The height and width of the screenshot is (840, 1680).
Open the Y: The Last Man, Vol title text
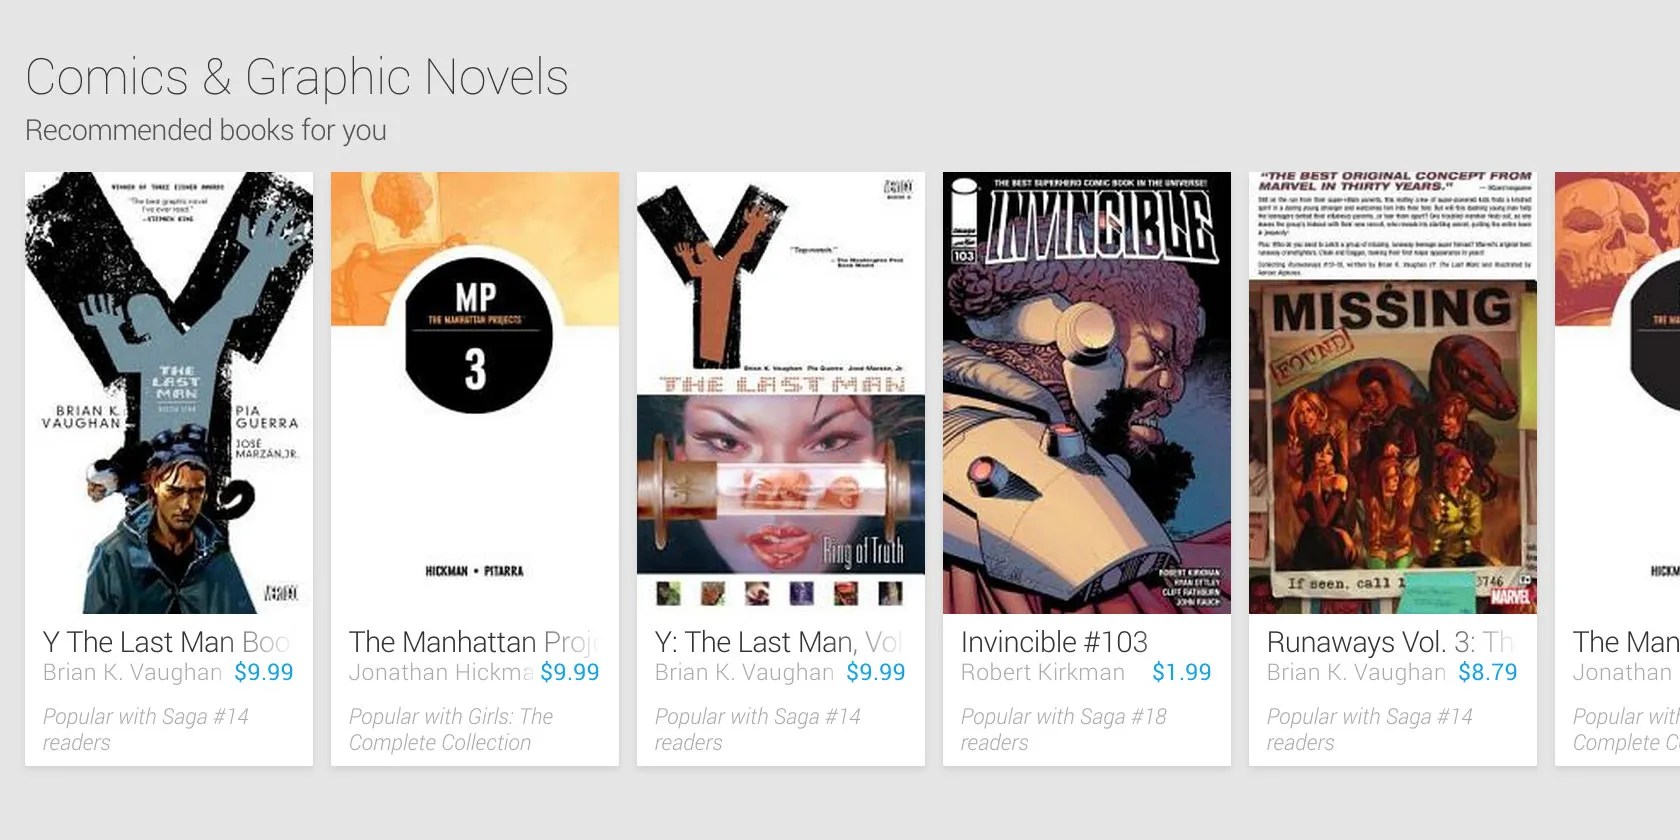pos(778,642)
